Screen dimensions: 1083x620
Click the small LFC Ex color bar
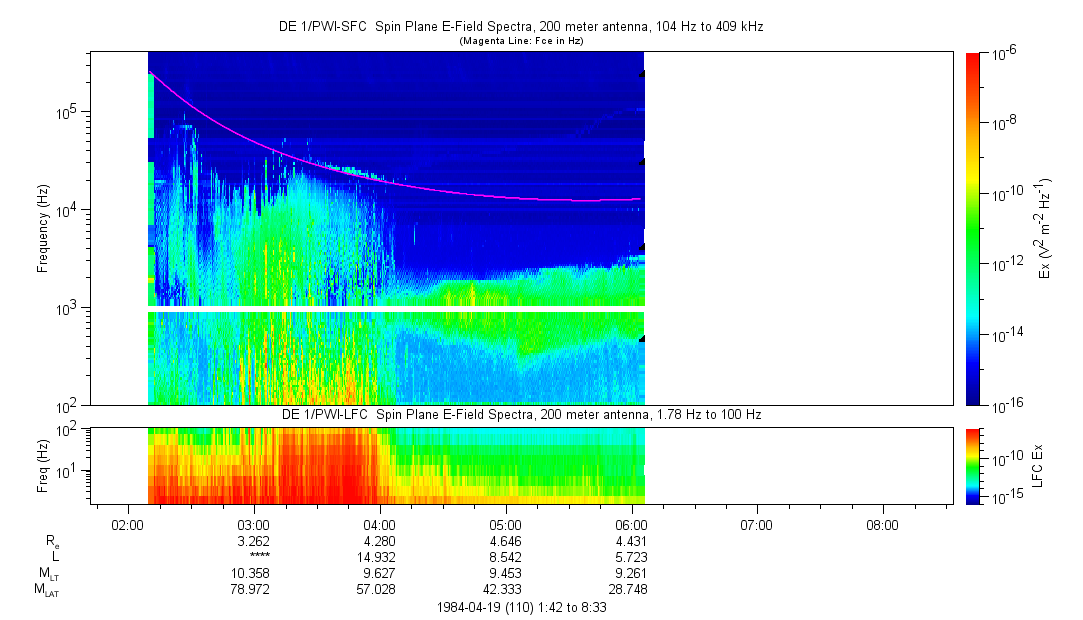pyautogui.click(x=974, y=465)
